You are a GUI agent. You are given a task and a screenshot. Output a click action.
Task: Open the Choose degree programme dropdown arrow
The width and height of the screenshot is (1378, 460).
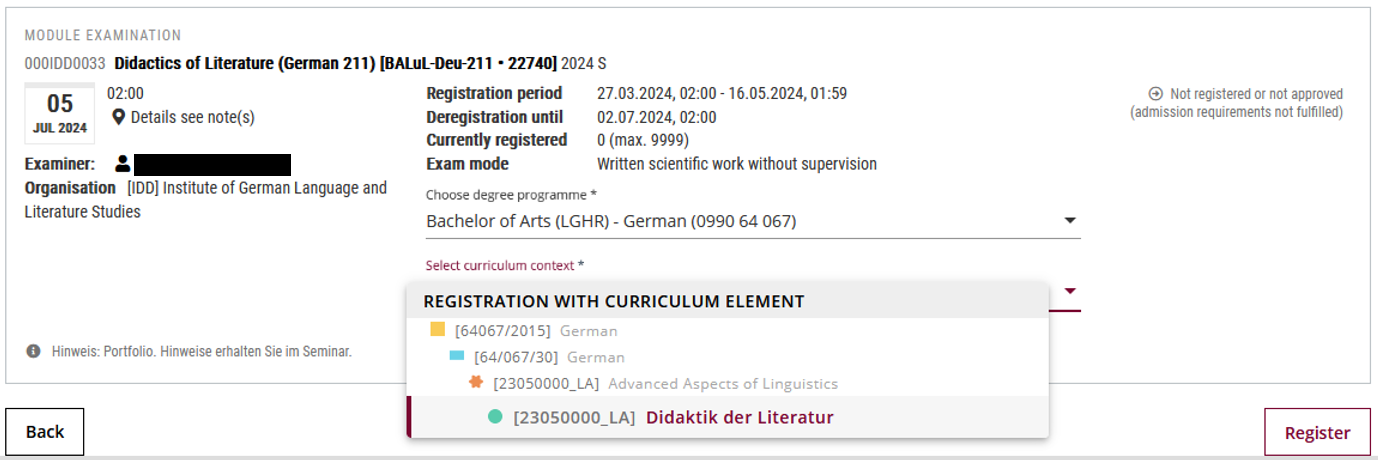(x=1069, y=221)
